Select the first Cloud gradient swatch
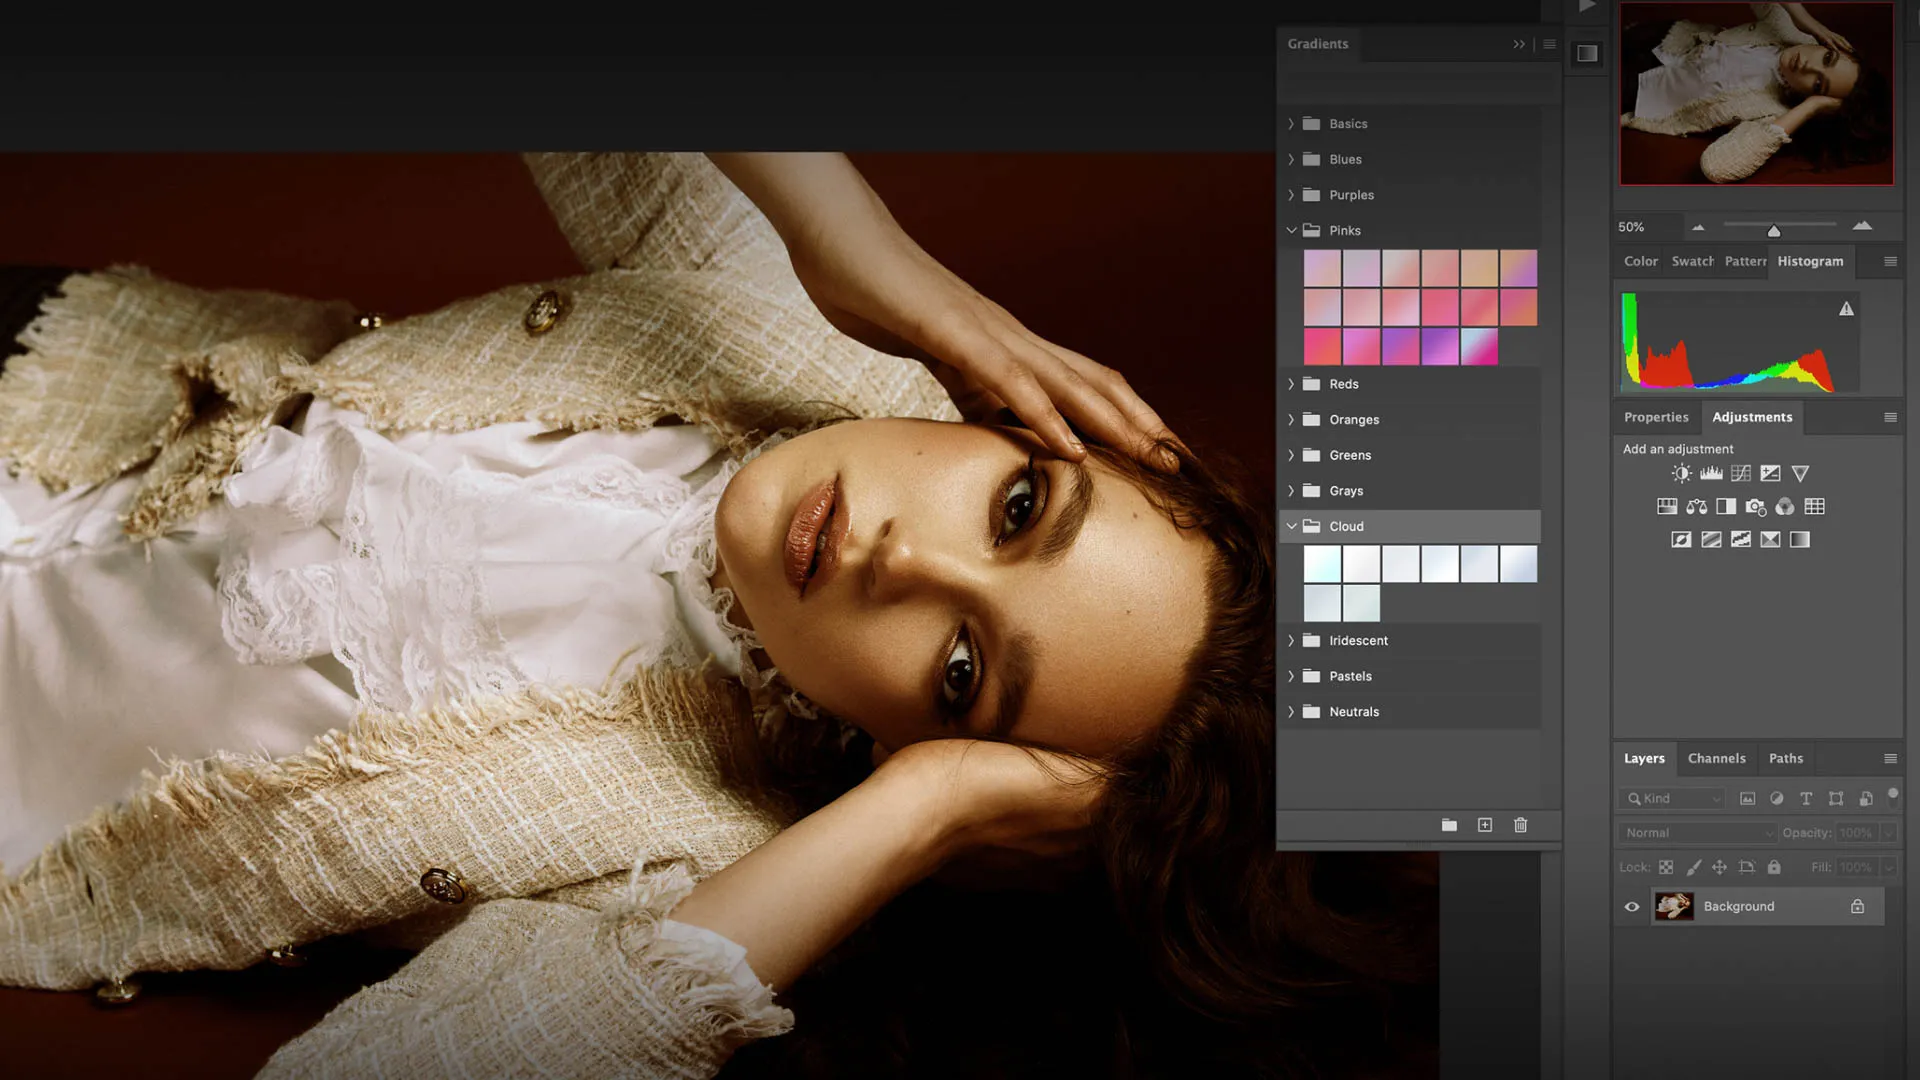 pyautogui.click(x=1322, y=564)
